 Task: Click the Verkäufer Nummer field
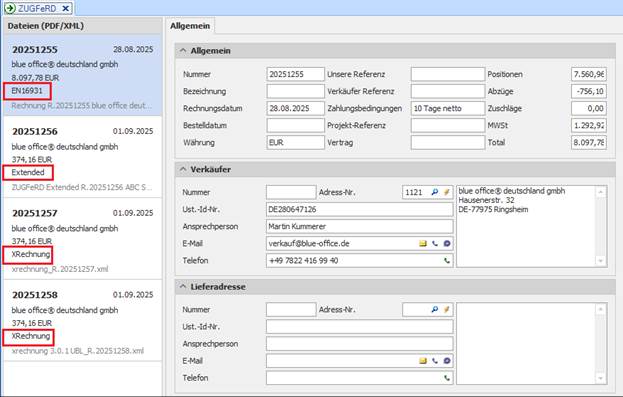[291, 192]
